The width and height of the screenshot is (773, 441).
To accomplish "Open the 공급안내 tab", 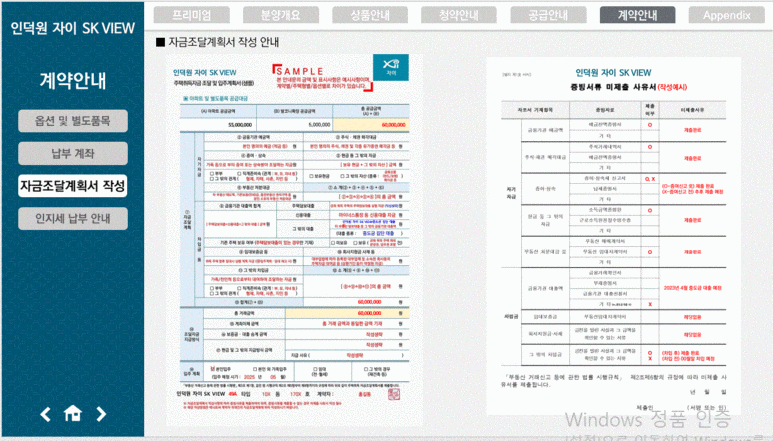I will [548, 15].
